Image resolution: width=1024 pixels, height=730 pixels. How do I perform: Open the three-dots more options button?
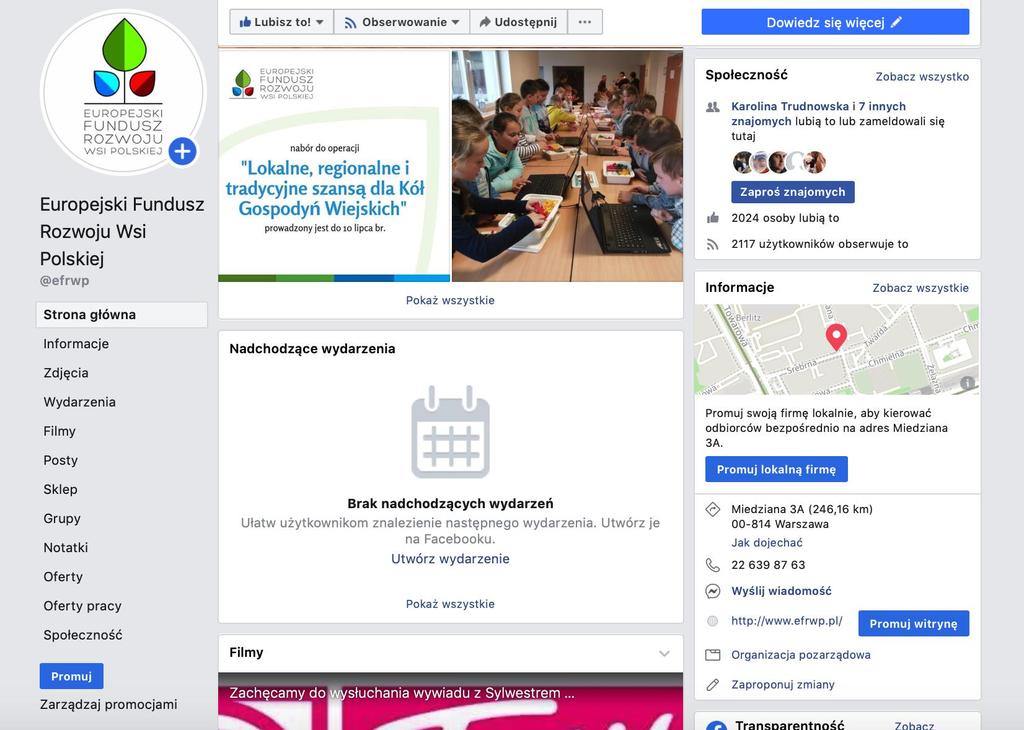585,22
